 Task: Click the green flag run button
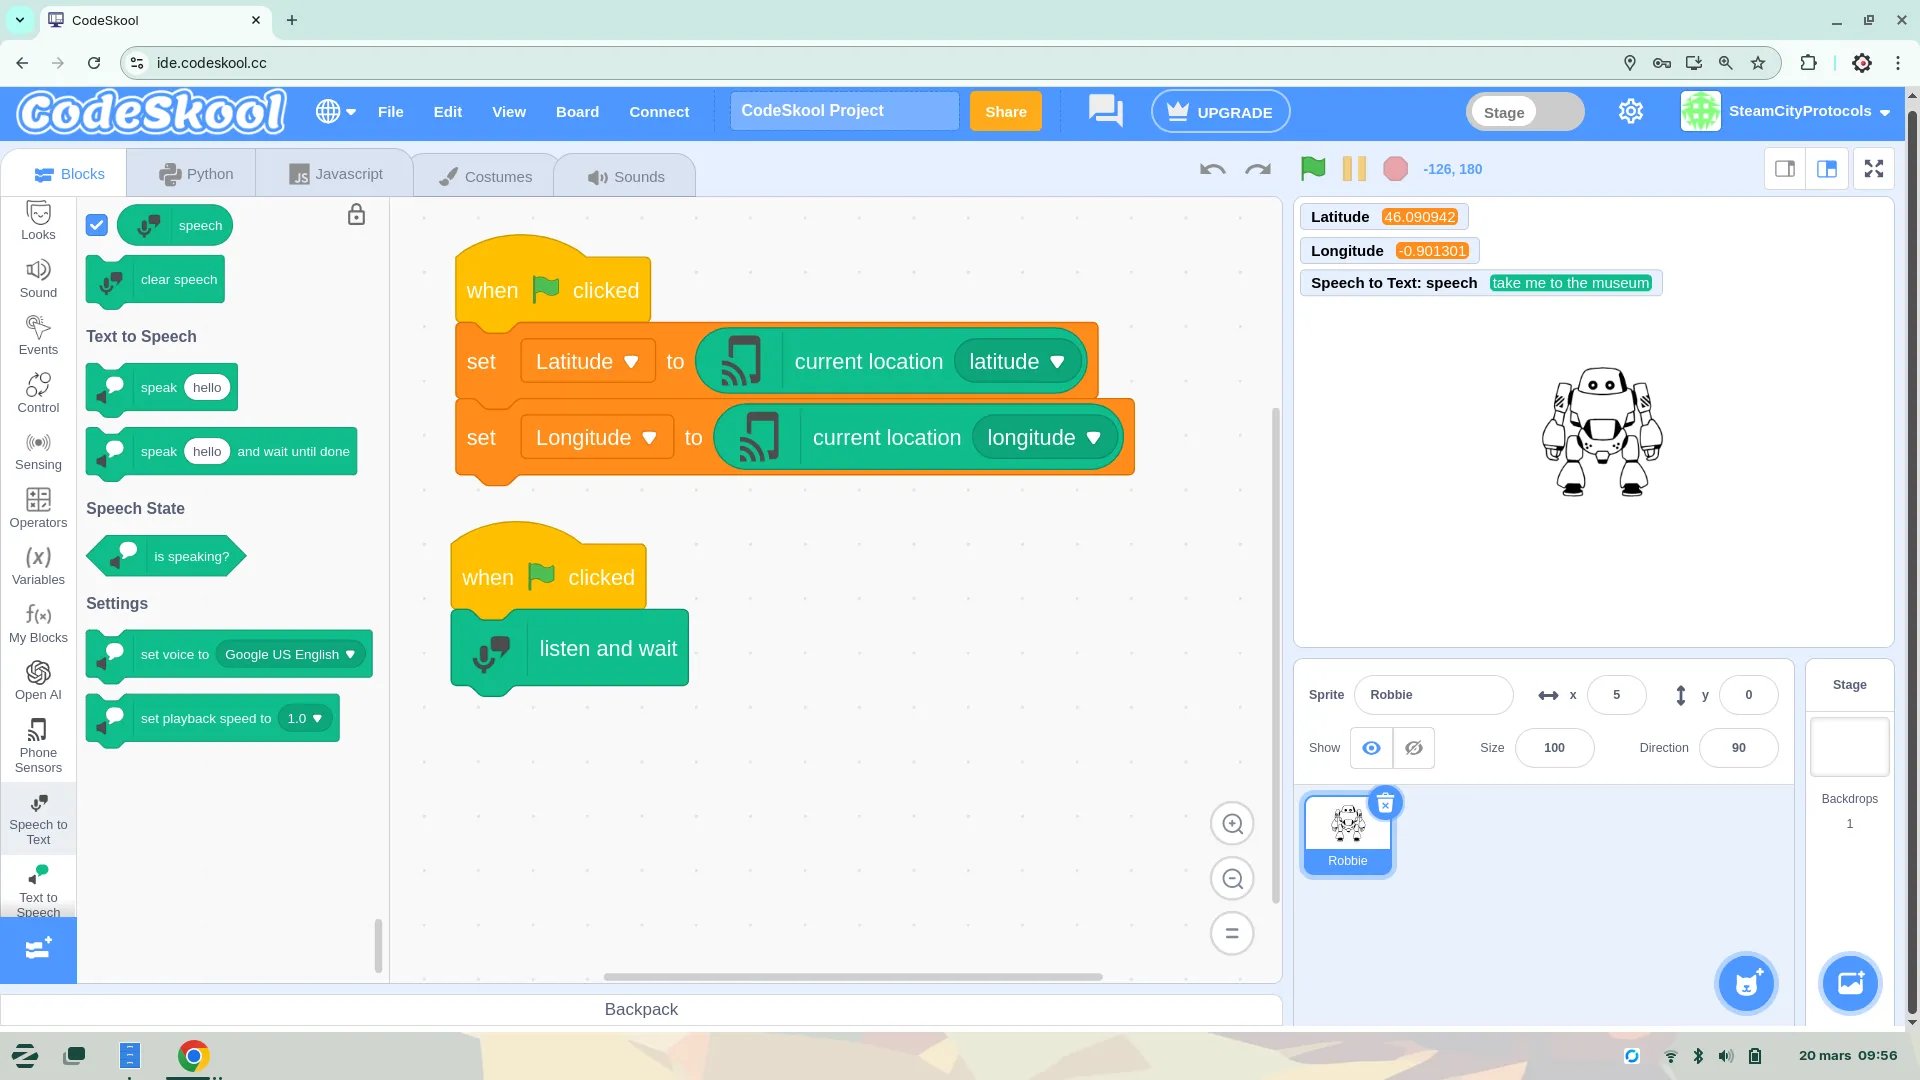(x=1313, y=169)
